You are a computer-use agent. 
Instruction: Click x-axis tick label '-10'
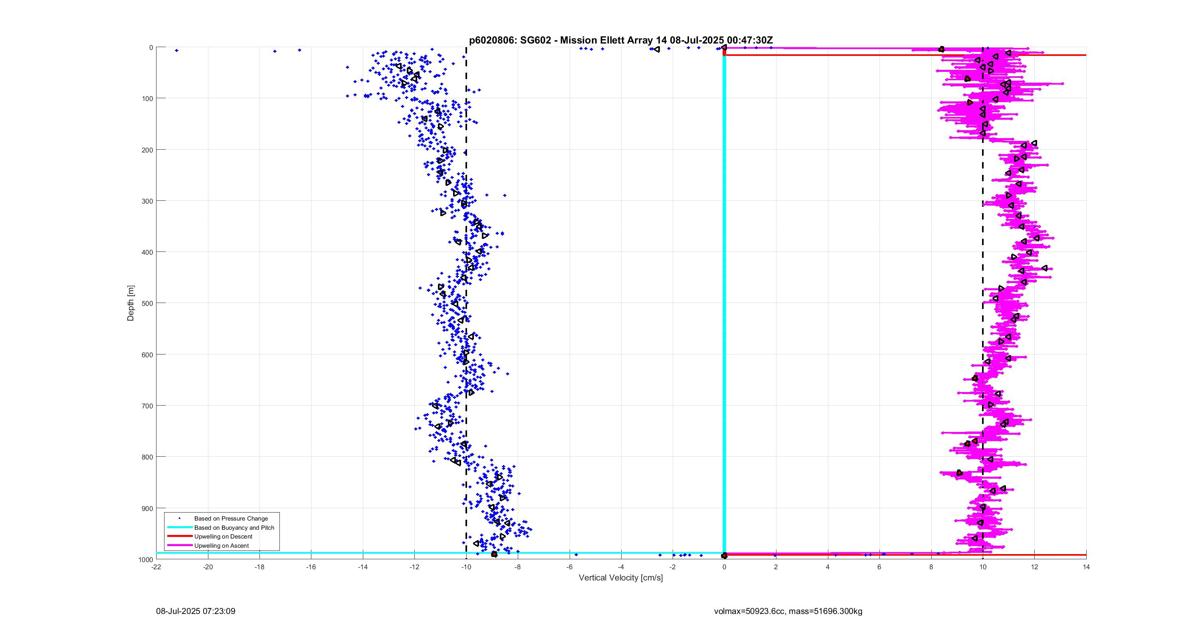[466, 566]
